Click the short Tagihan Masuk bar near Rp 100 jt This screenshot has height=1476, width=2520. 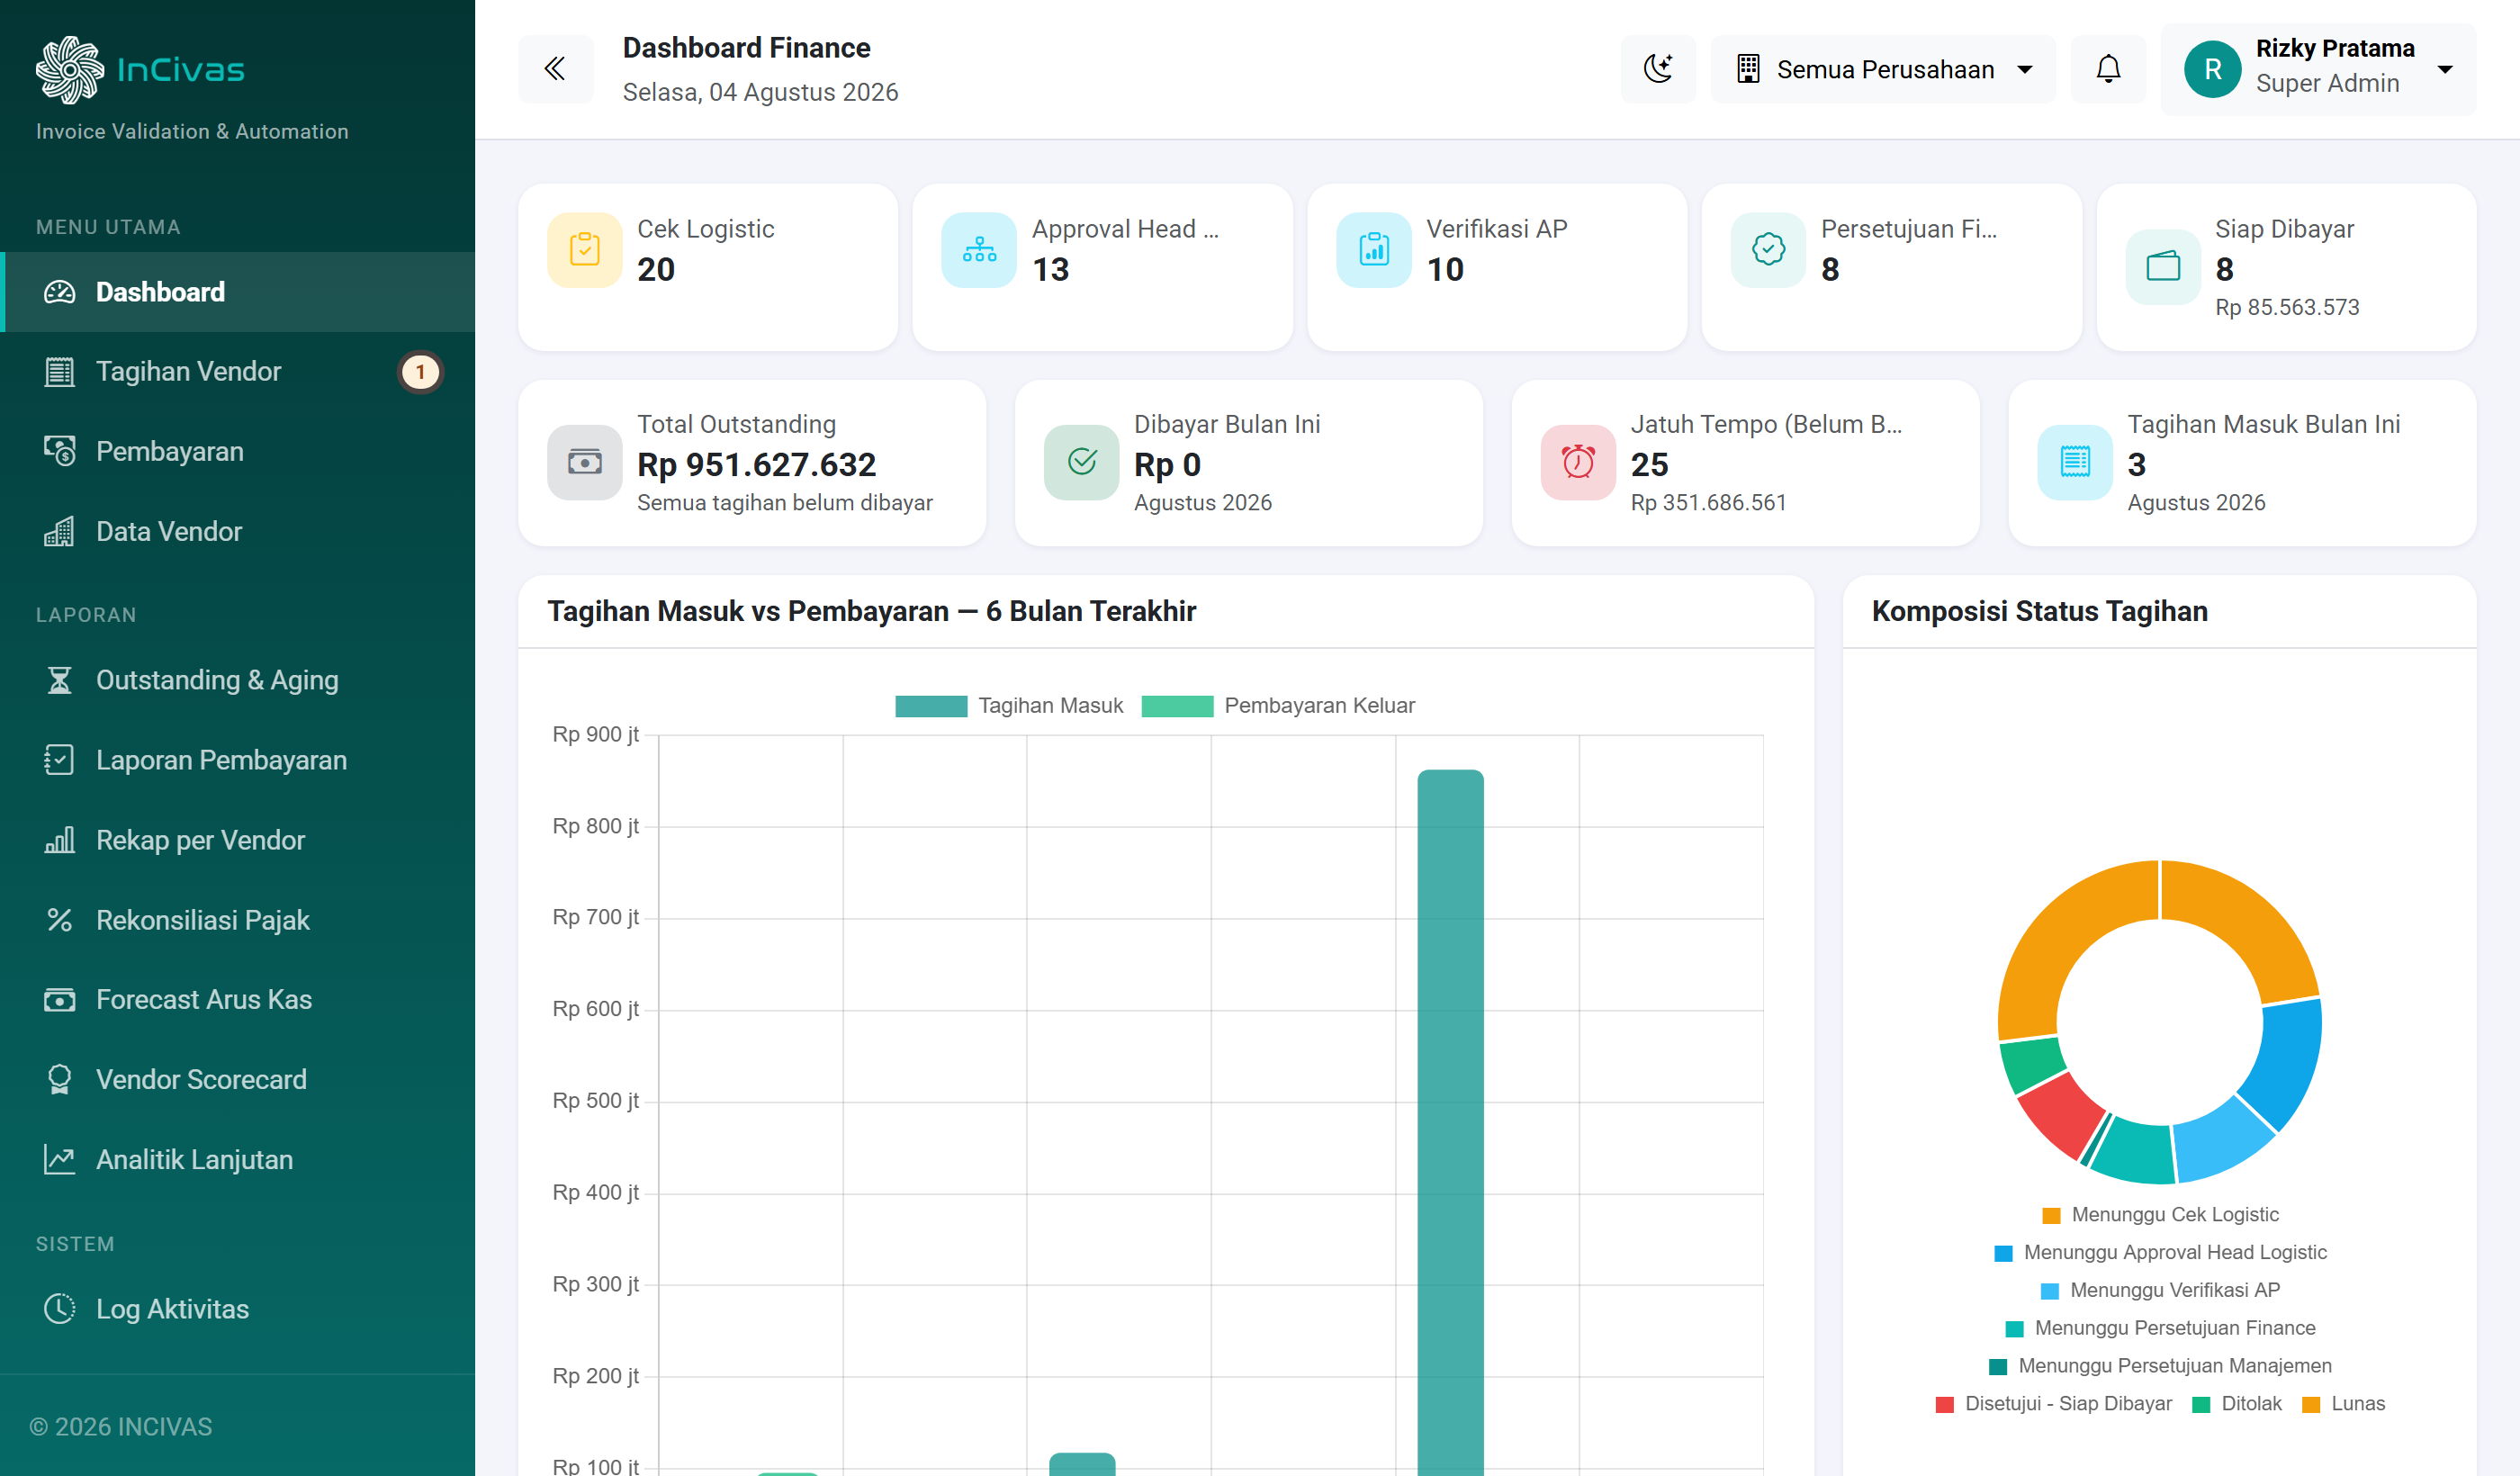(x=1082, y=1464)
